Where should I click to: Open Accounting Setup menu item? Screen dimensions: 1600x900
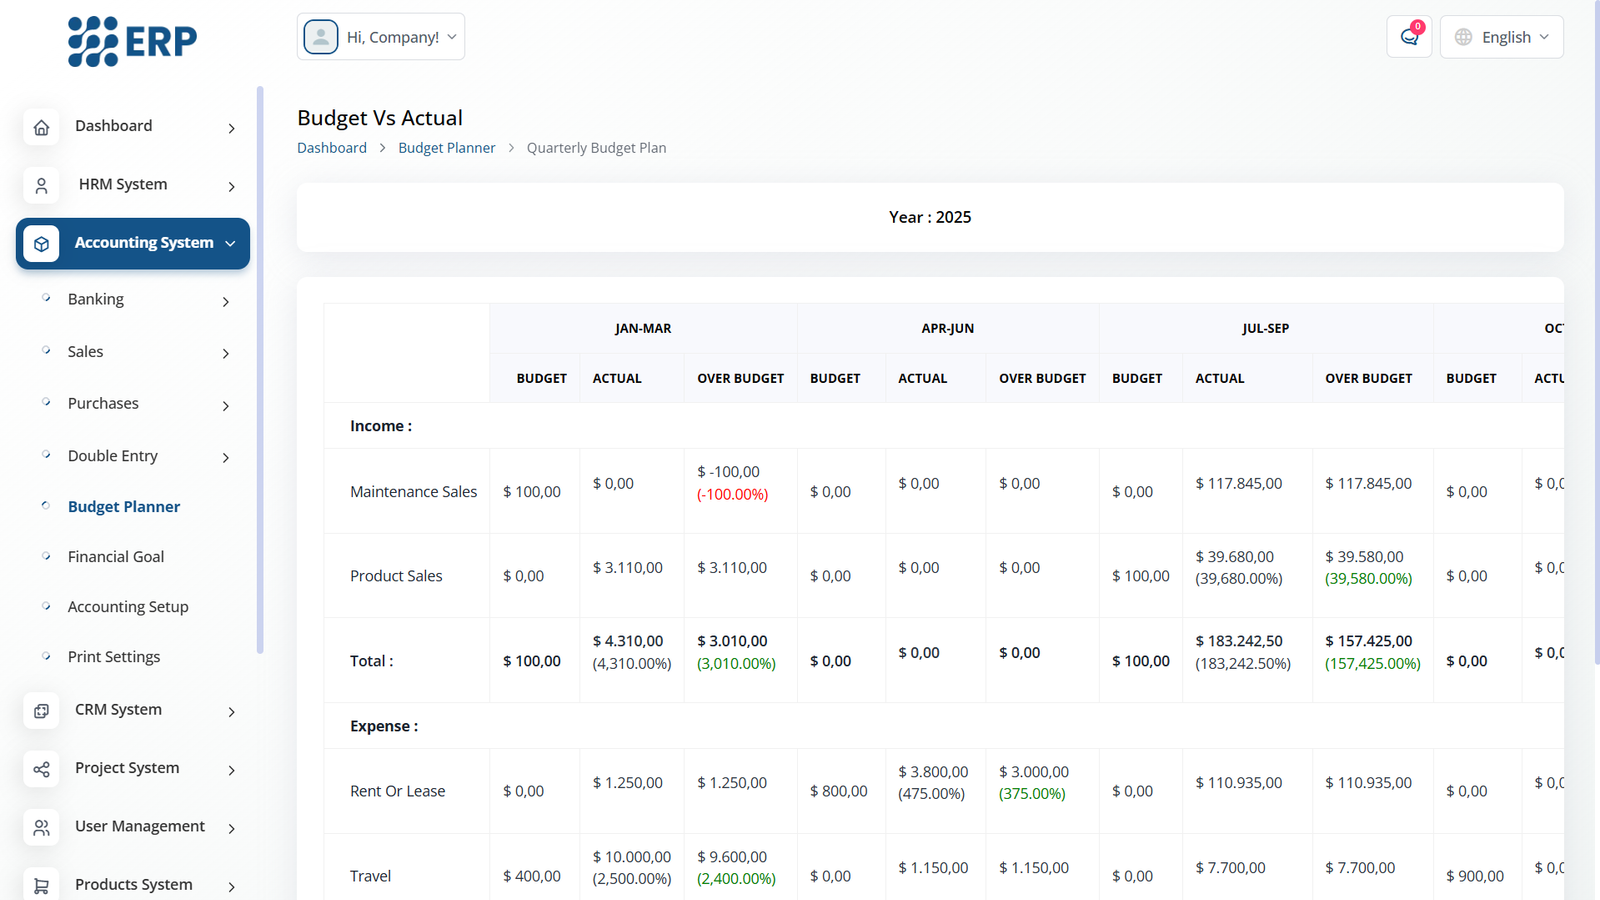coord(128,607)
